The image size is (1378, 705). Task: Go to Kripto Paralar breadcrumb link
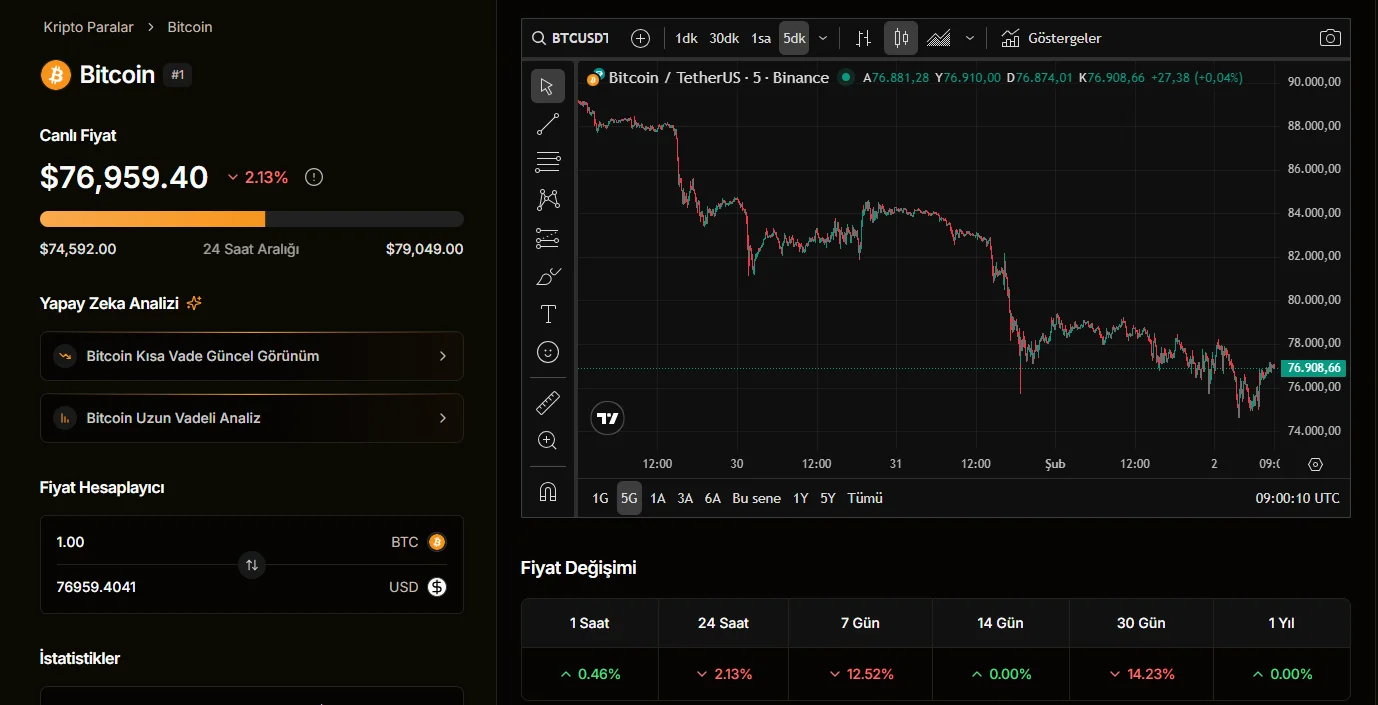(88, 27)
